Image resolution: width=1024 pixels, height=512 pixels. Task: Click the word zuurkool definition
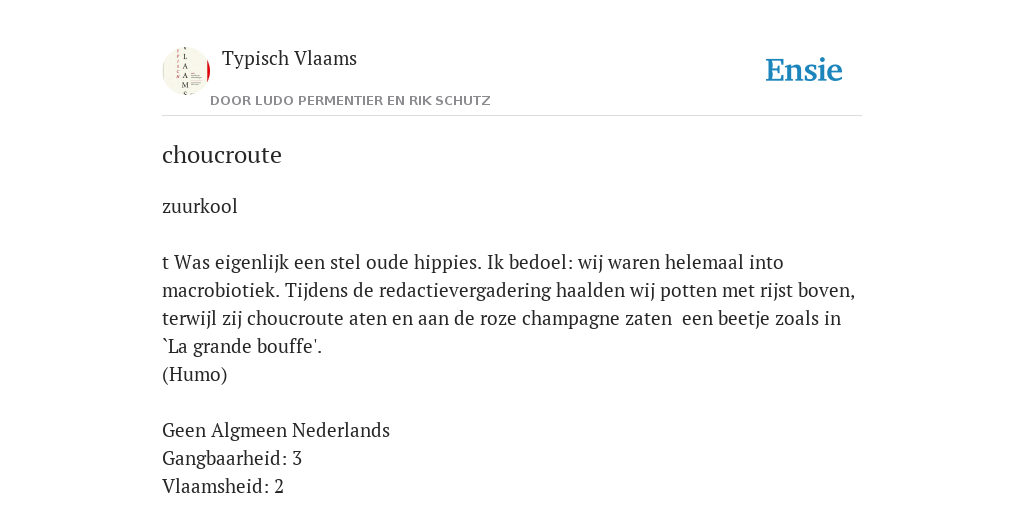point(200,206)
